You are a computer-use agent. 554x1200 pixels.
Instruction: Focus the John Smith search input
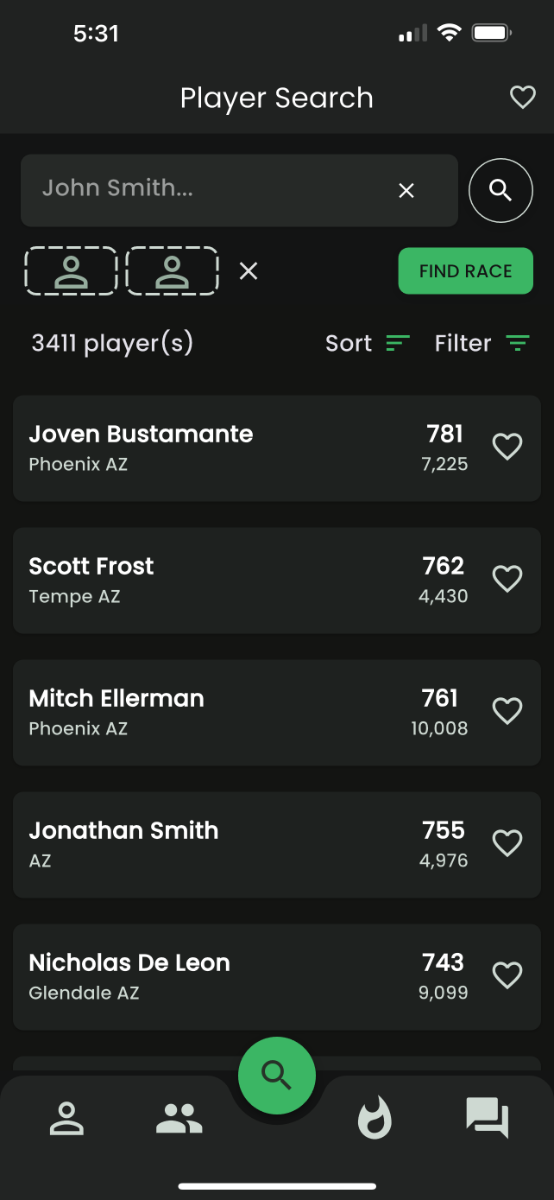pyautogui.click(x=205, y=188)
